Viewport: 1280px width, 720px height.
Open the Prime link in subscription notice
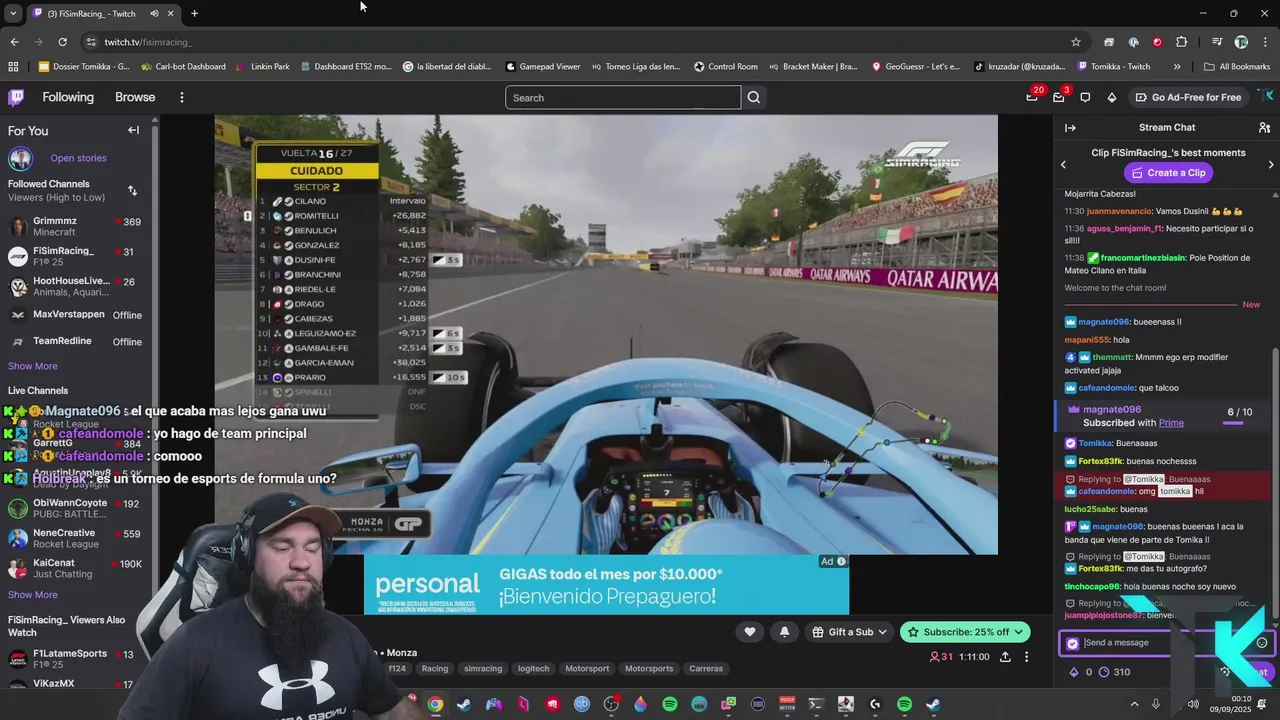pos(1171,423)
